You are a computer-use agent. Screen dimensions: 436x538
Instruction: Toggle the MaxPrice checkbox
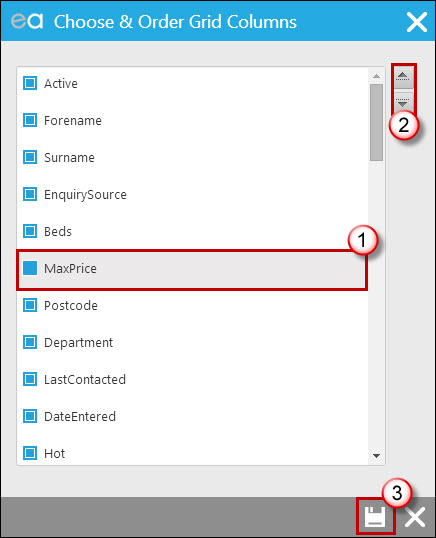coord(30,268)
